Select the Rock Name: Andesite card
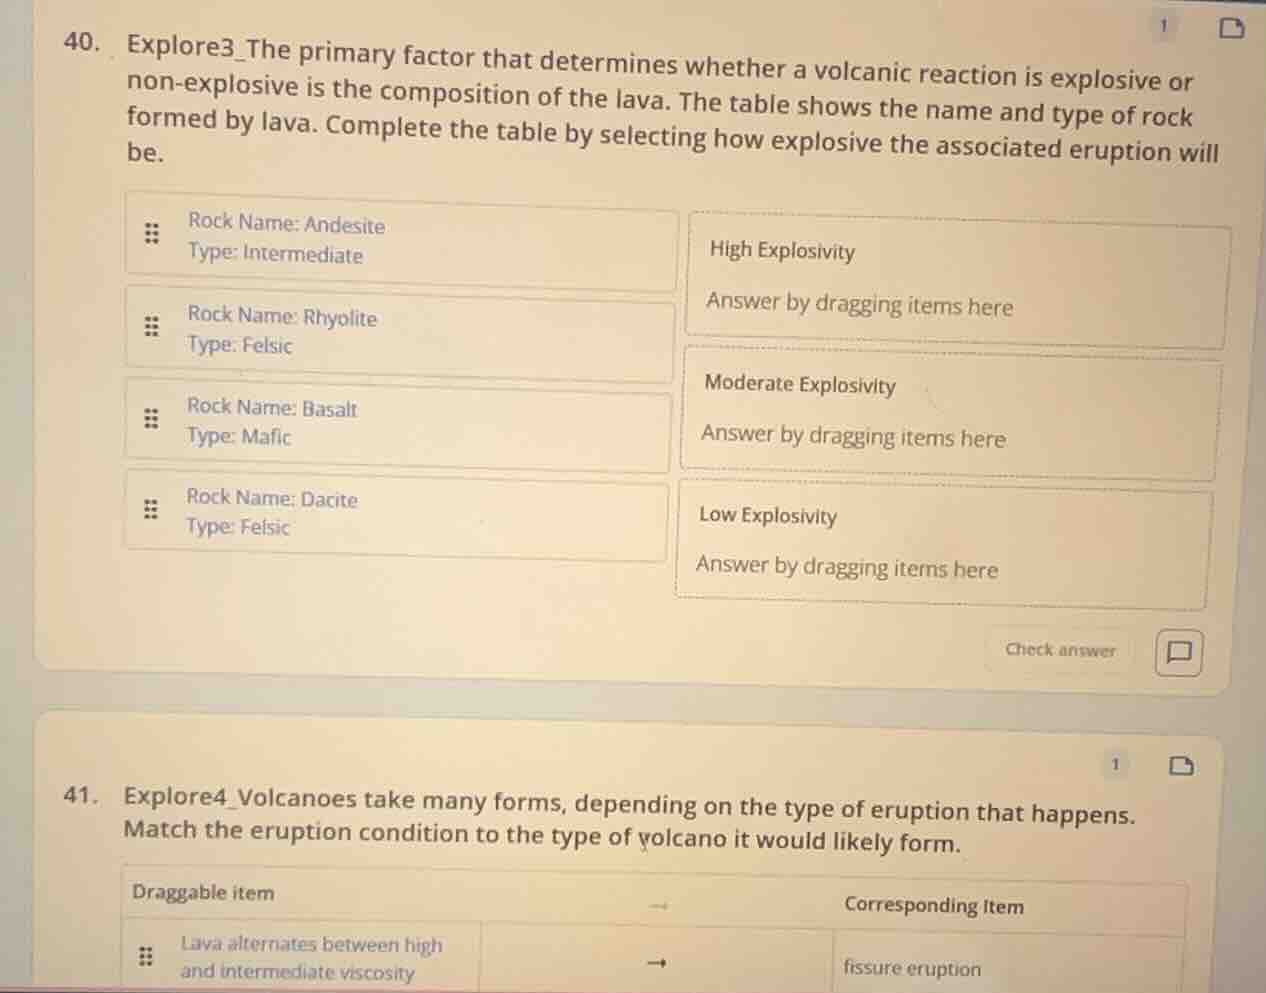The width and height of the screenshot is (1266, 993). click(x=400, y=241)
